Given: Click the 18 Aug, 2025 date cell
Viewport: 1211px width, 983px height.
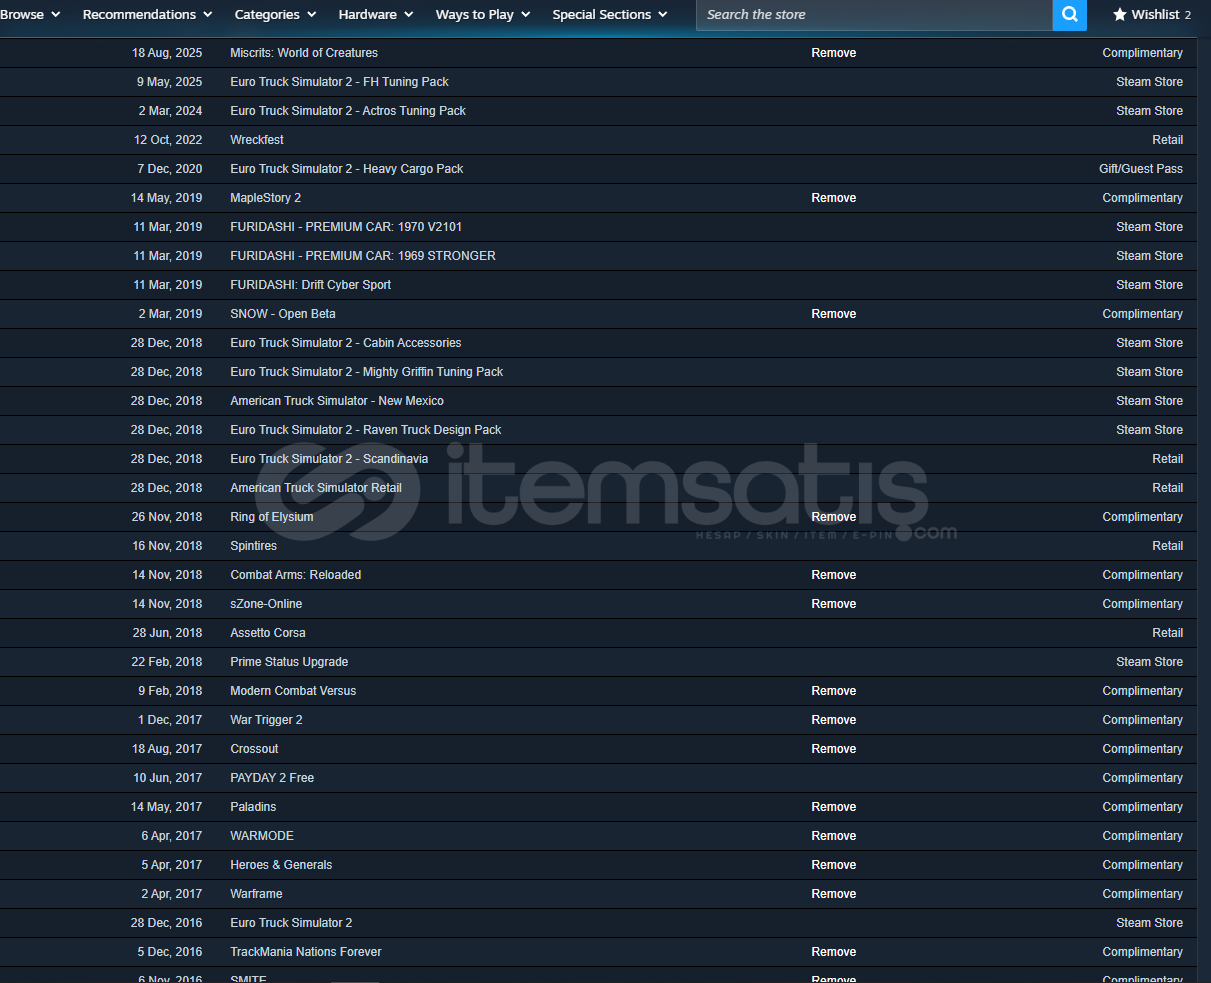Looking at the screenshot, I should tap(167, 53).
